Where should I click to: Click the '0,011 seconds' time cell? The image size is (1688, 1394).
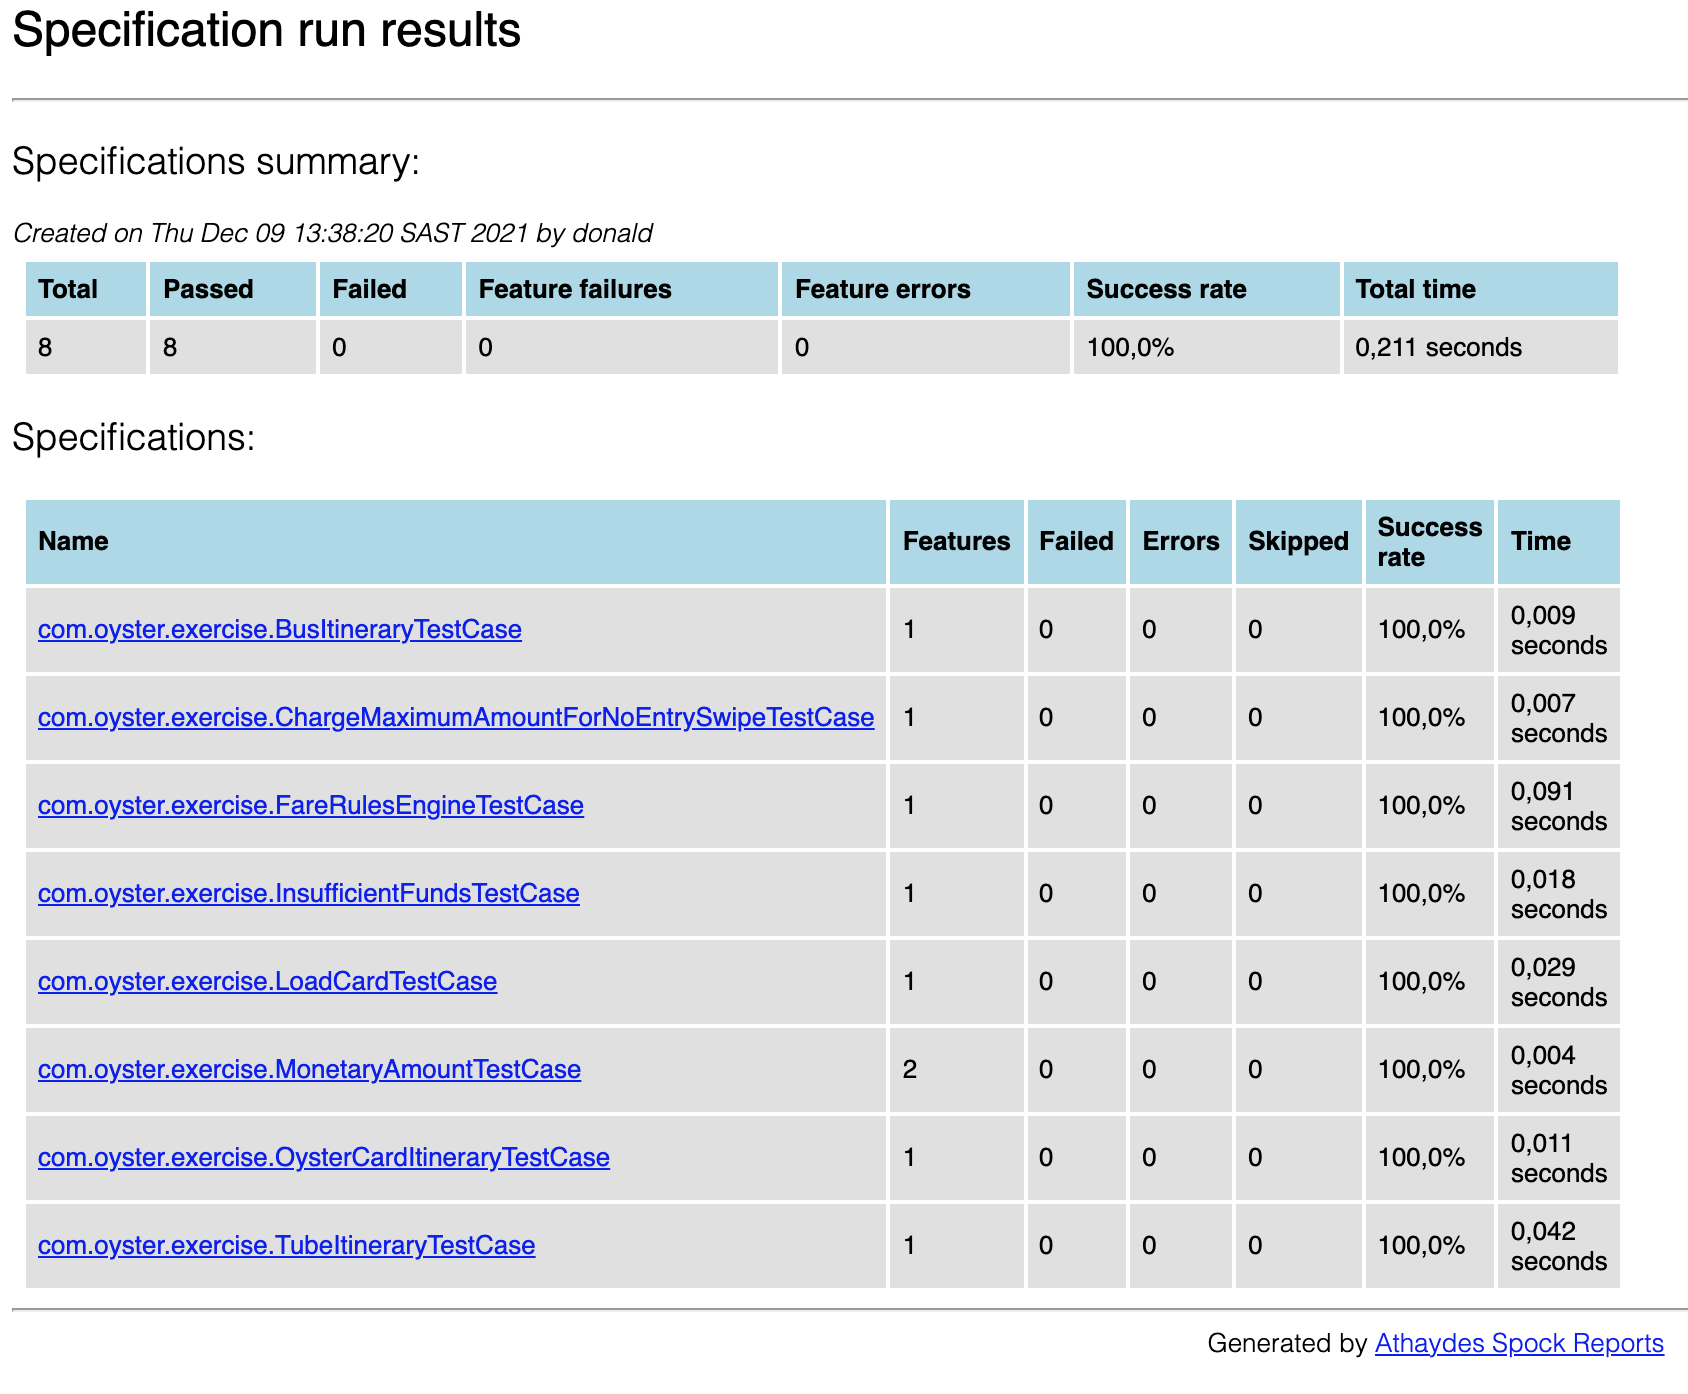pos(1559,1158)
